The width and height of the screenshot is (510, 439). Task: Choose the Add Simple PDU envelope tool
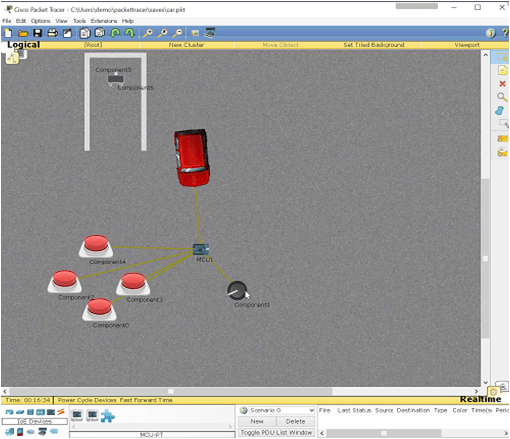502,138
